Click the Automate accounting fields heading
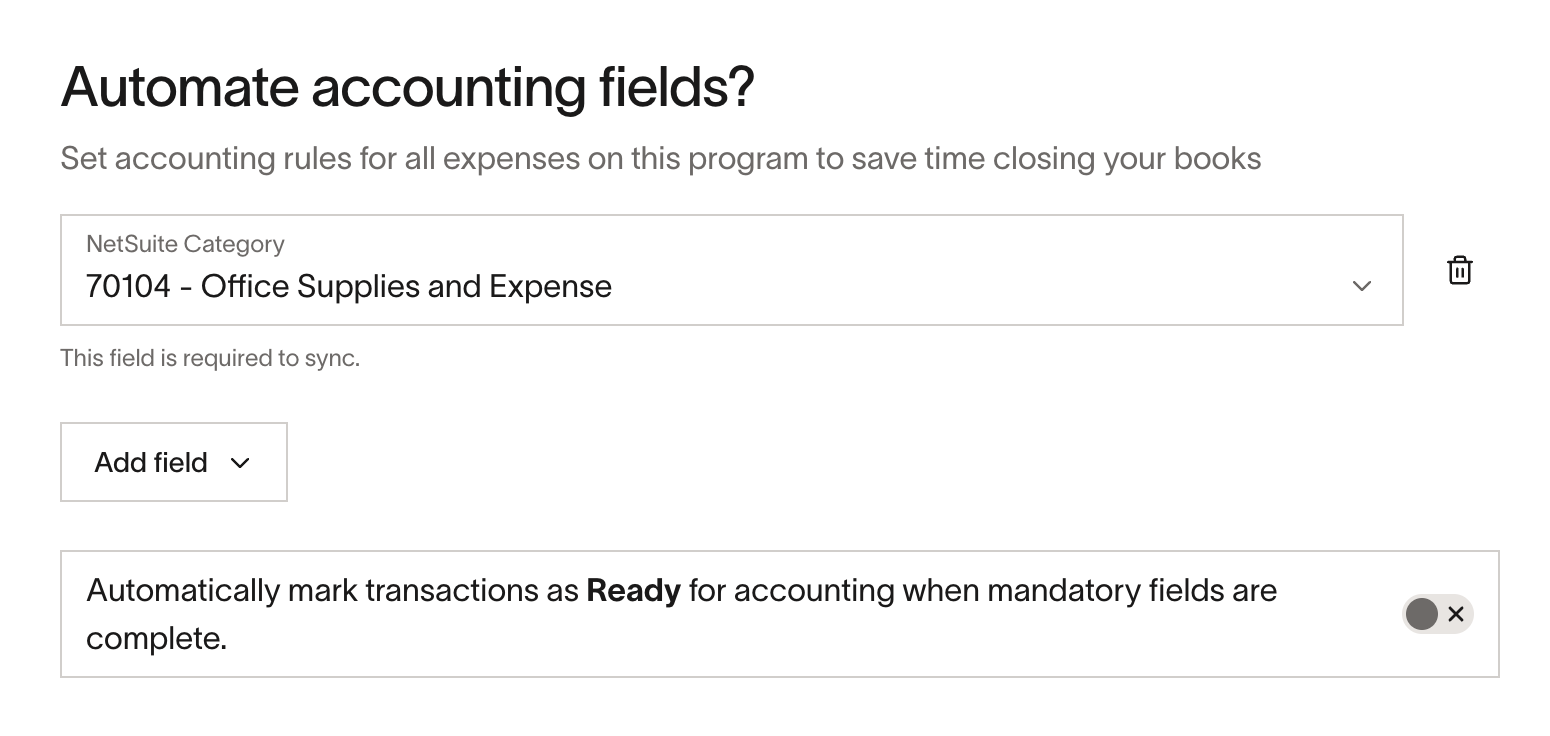The width and height of the screenshot is (1550, 736). pos(407,87)
